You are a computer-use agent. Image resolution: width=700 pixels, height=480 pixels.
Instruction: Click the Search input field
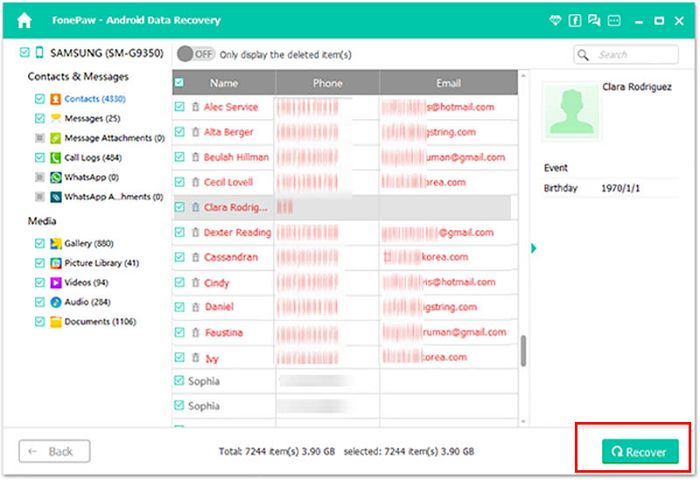626,54
